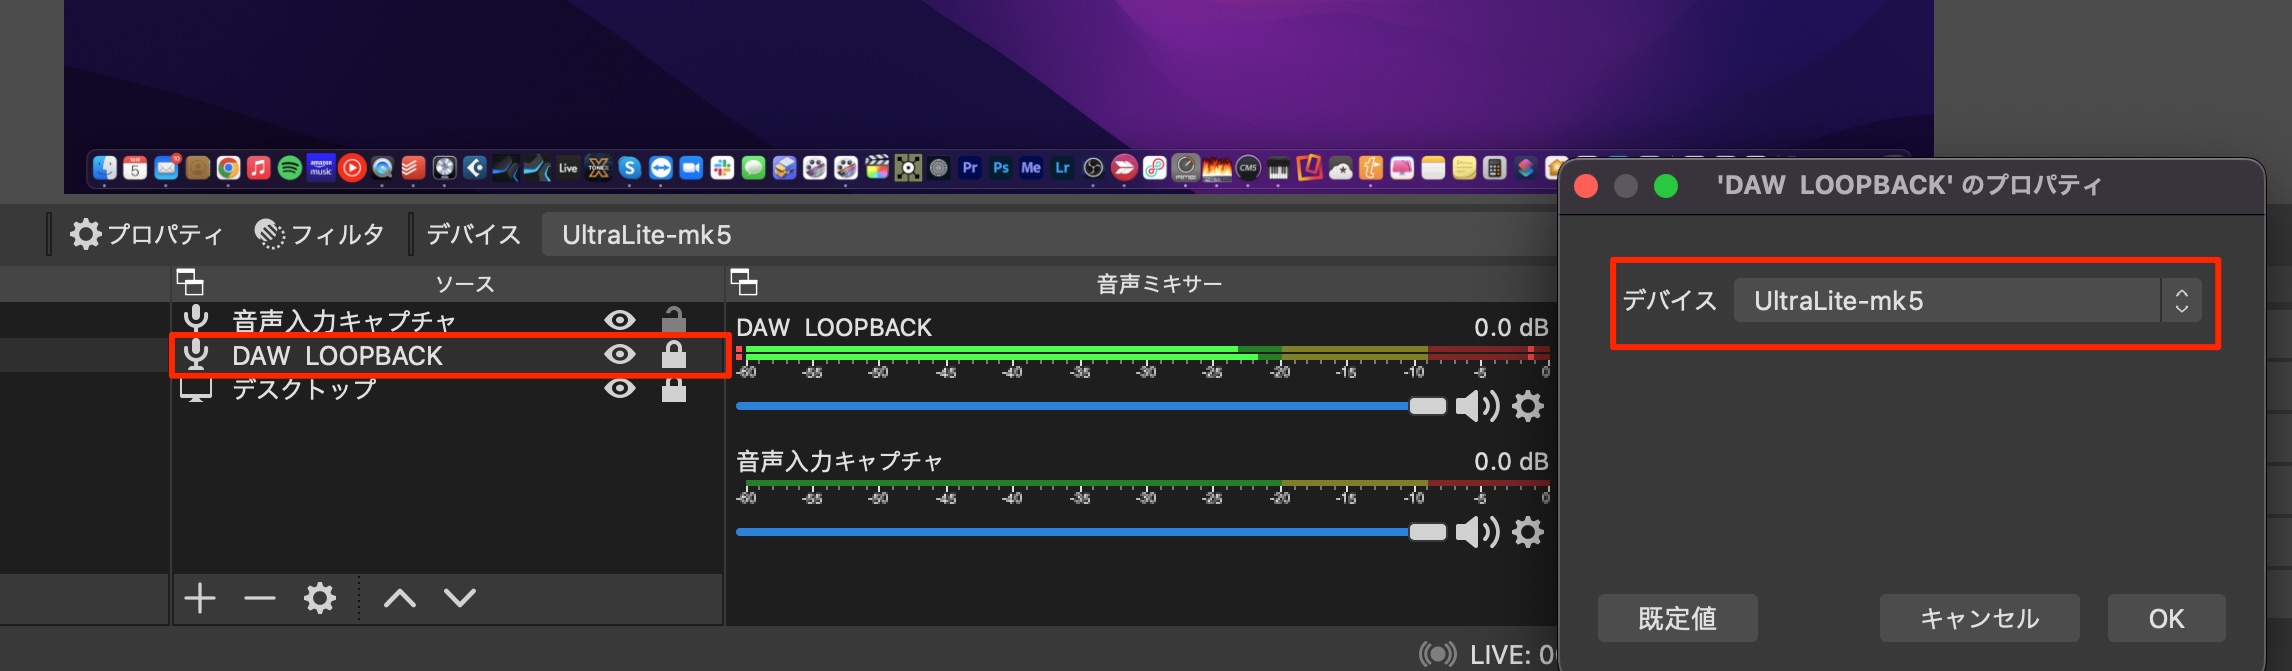The height and width of the screenshot is (671, 2292).
Task: Pop out the ソース dock panel
Action: [x=190, y=283]
